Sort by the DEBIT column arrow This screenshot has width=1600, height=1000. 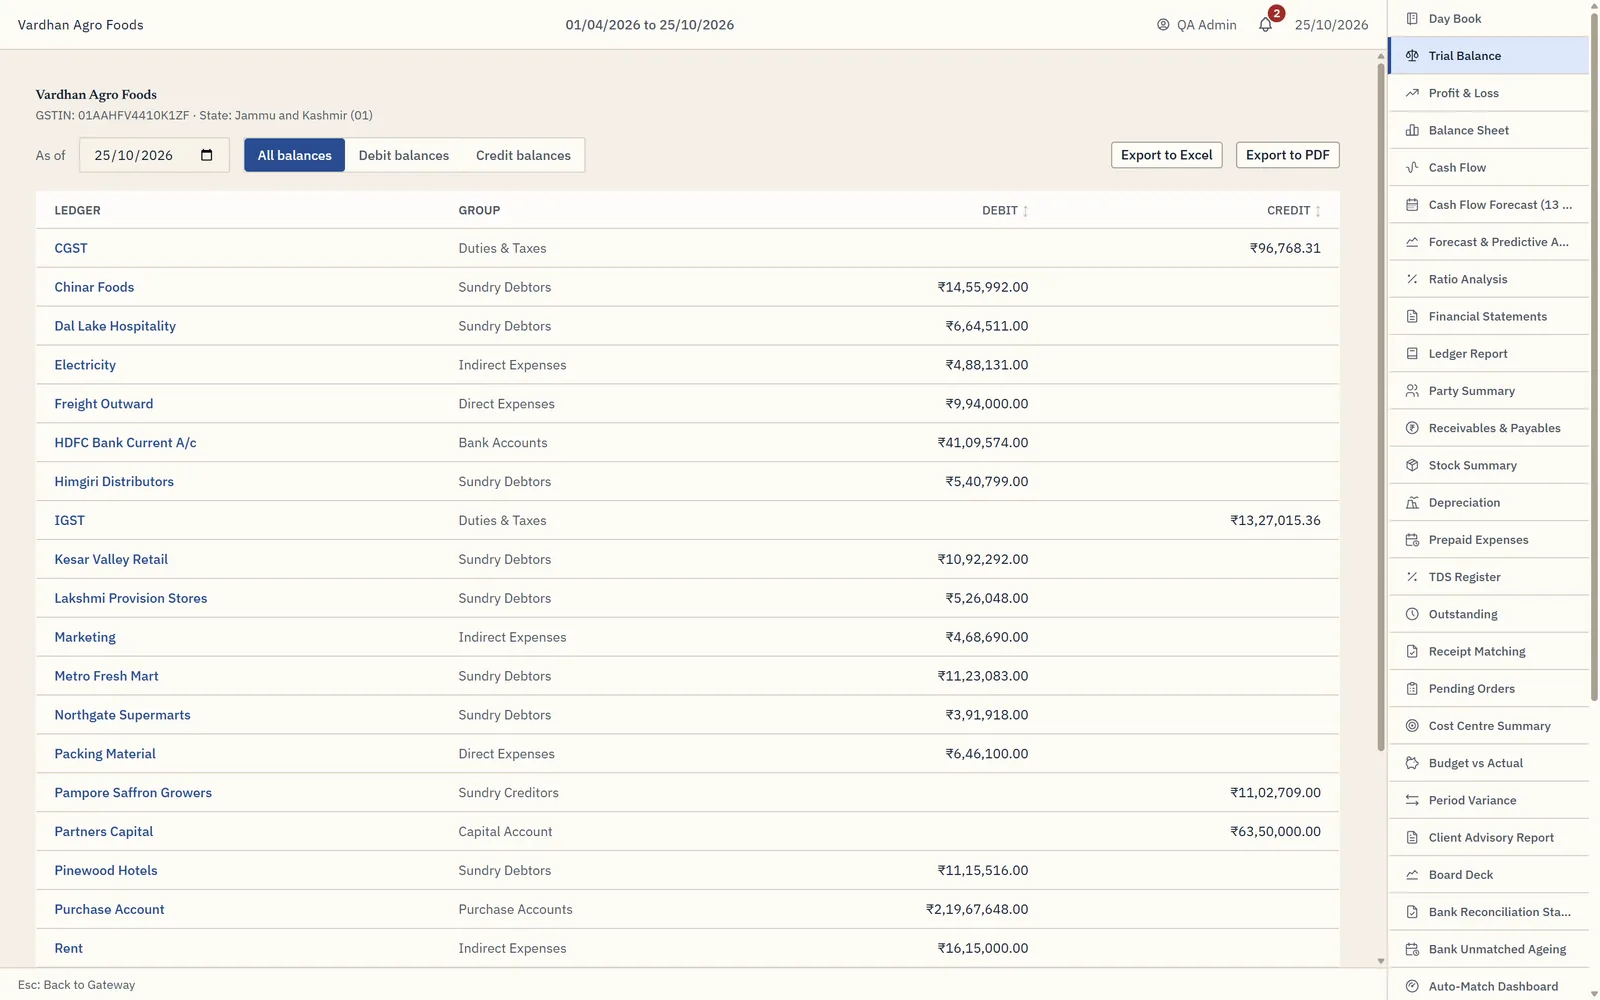(x=1025, y=211)
